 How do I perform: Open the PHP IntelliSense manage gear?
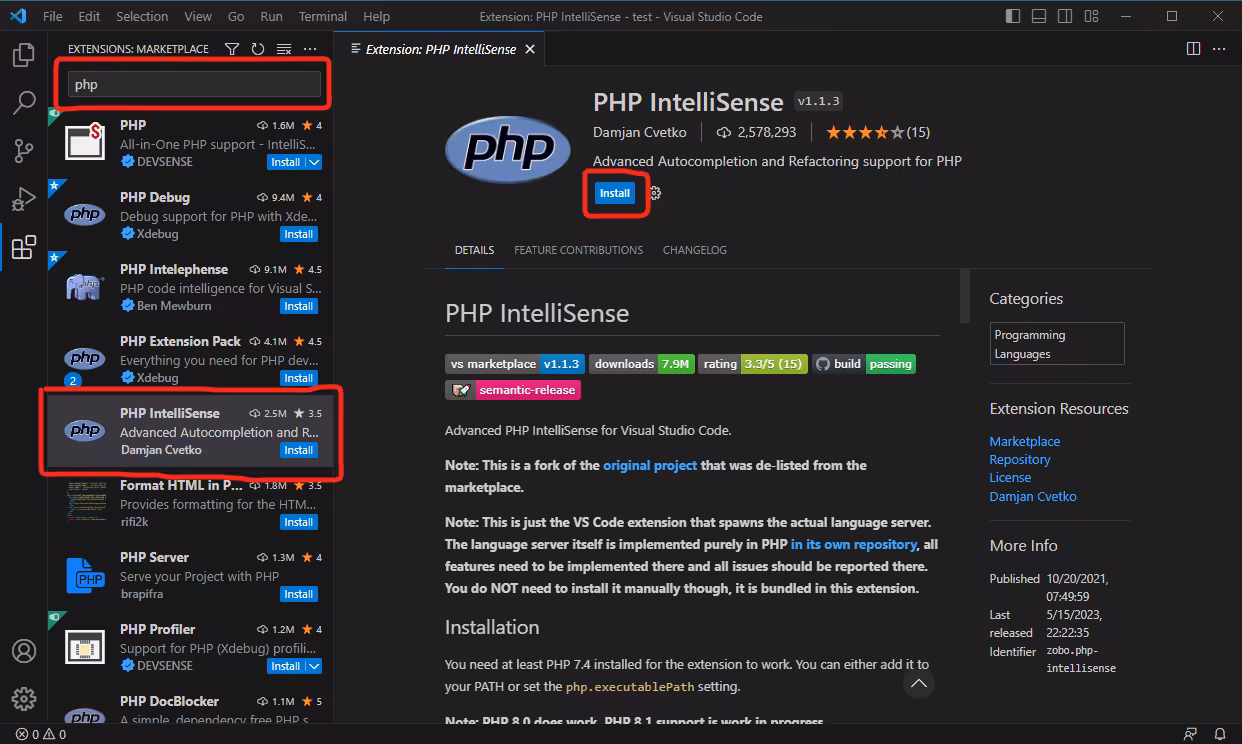(x=655, y=193)
